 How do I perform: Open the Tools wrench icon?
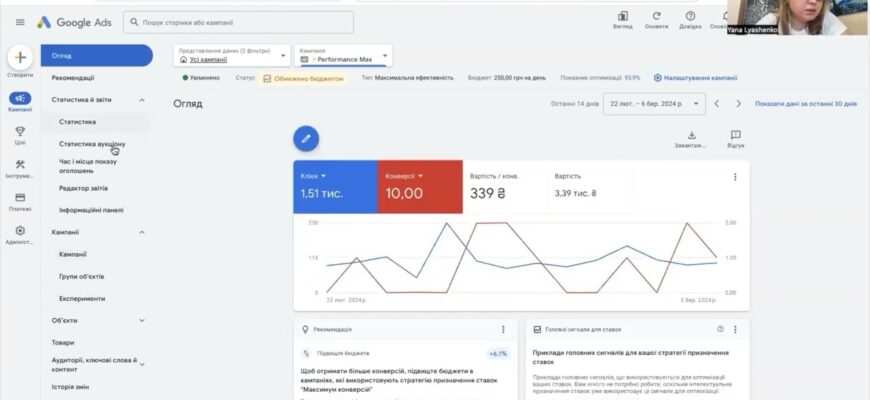(20, 165)
